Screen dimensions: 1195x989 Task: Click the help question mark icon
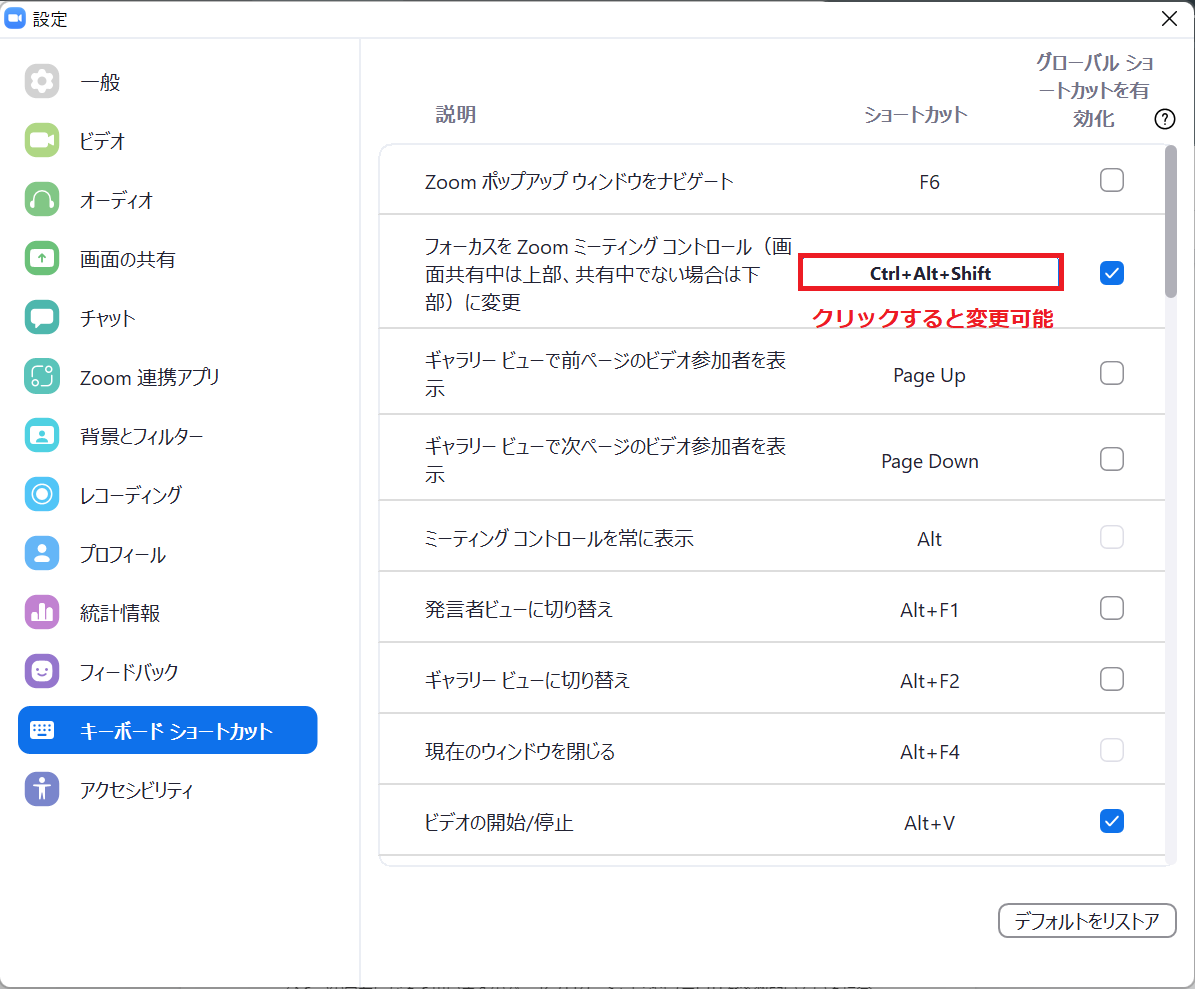pos(1164,119)
